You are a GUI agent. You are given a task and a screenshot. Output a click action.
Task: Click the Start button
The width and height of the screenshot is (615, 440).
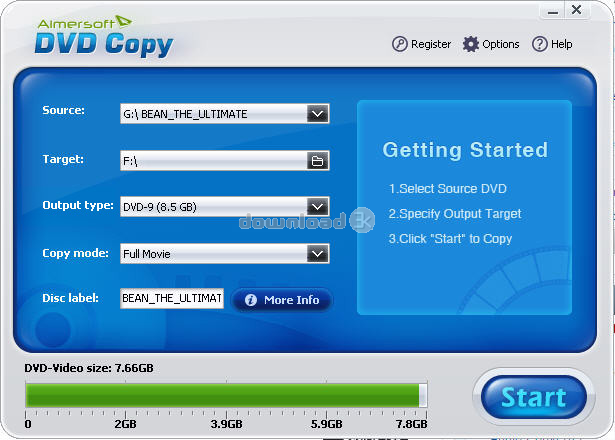[x=533, y=397]
